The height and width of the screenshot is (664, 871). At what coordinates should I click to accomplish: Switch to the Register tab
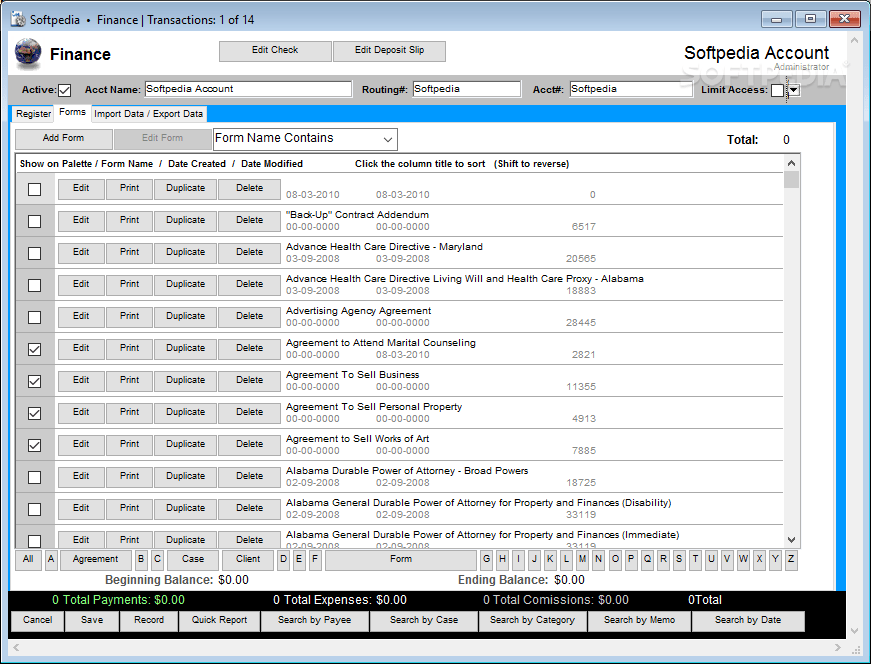tap(32, 113)
